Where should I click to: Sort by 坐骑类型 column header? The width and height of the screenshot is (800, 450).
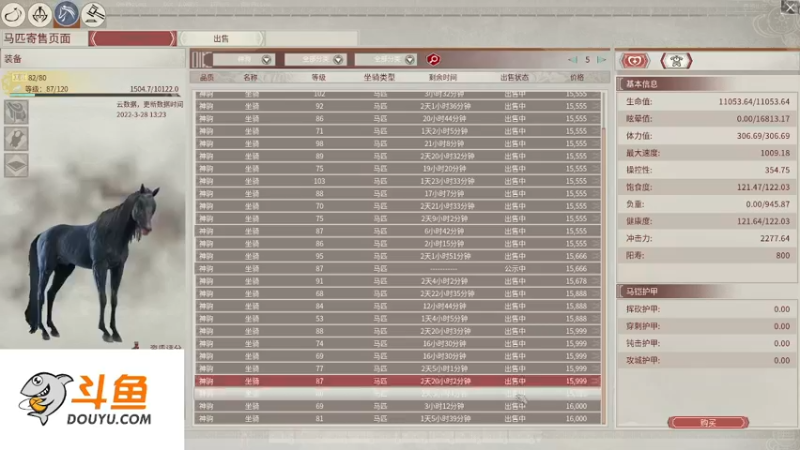point(379,78)
